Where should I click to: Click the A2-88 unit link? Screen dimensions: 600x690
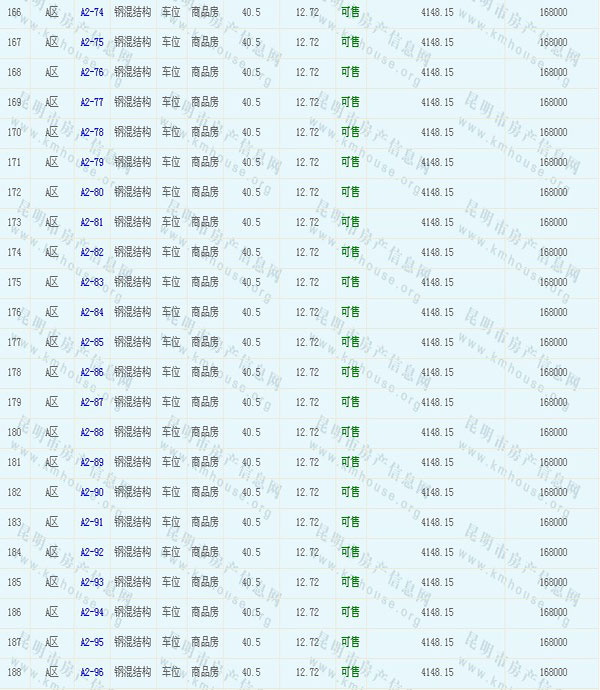click(x=91, y=432)
